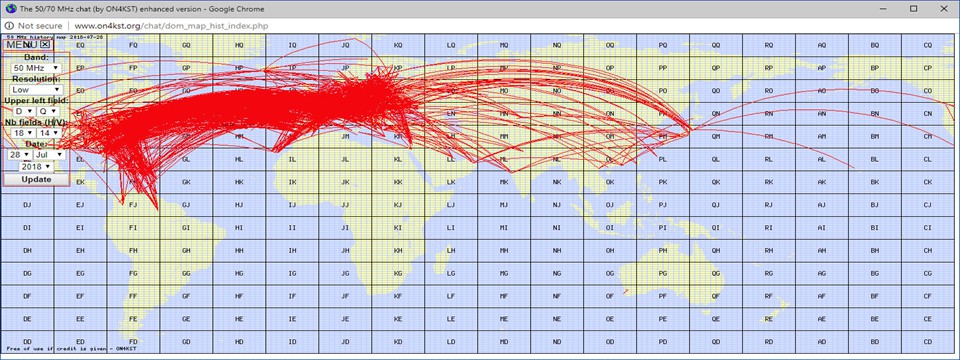Open the month Jul dropdown
Image resolution: width=960 pixels, height=360 pixels.
(50, 155)
